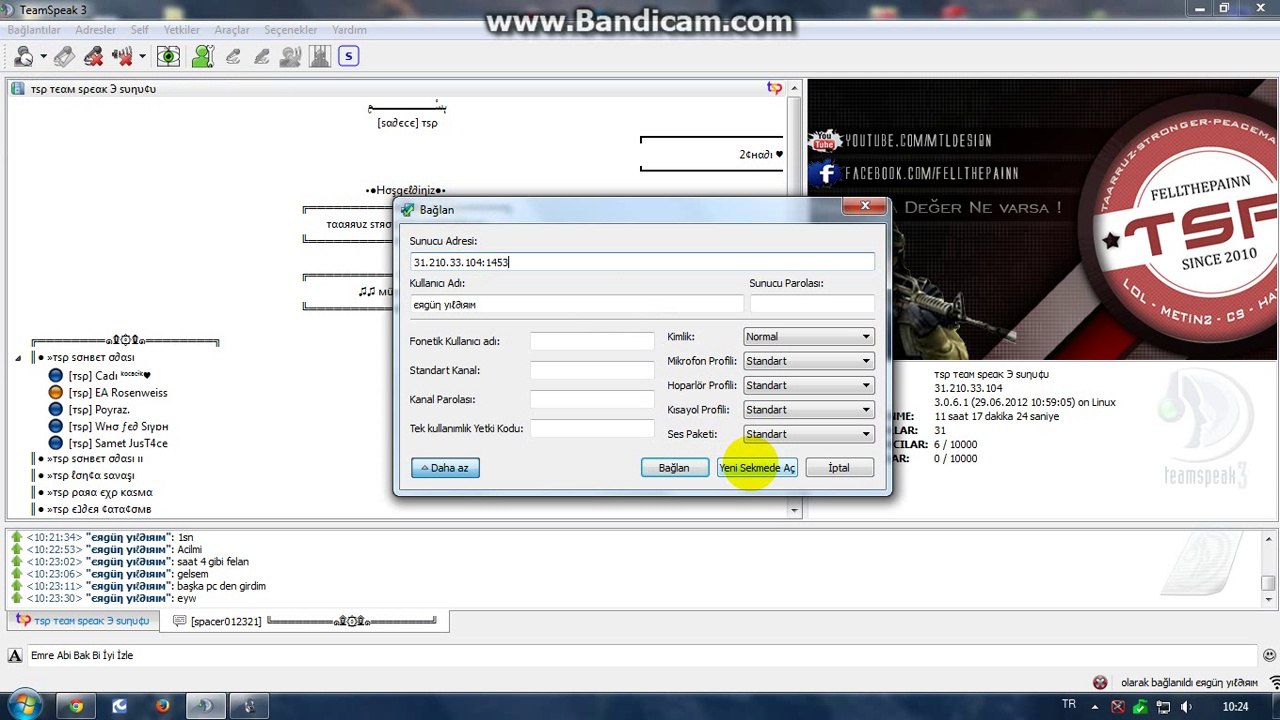The height and width of the screenshot is (720, 1280).
Task: Click the Disconnect plug toolbar icon
Action: 65,57
